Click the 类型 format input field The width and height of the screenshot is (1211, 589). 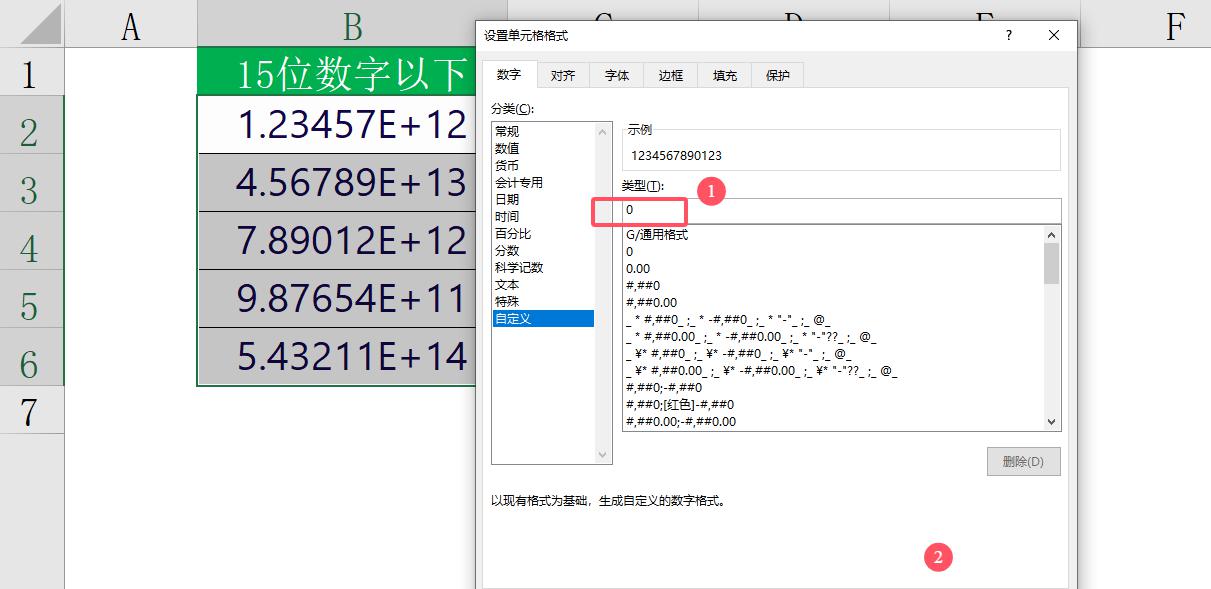(x=841, y=210)
